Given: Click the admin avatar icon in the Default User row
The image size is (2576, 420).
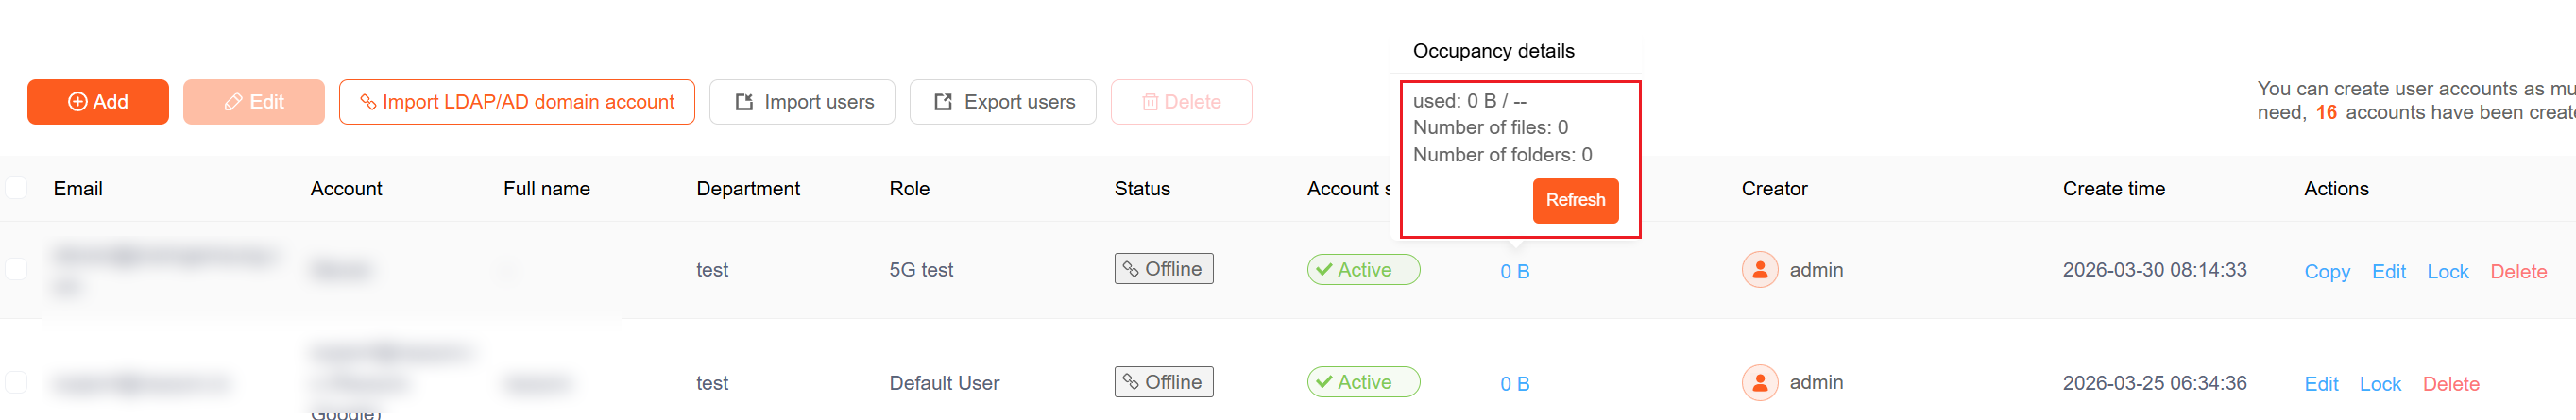Looking at the screenshot, I should click(x=1759, y=382).
